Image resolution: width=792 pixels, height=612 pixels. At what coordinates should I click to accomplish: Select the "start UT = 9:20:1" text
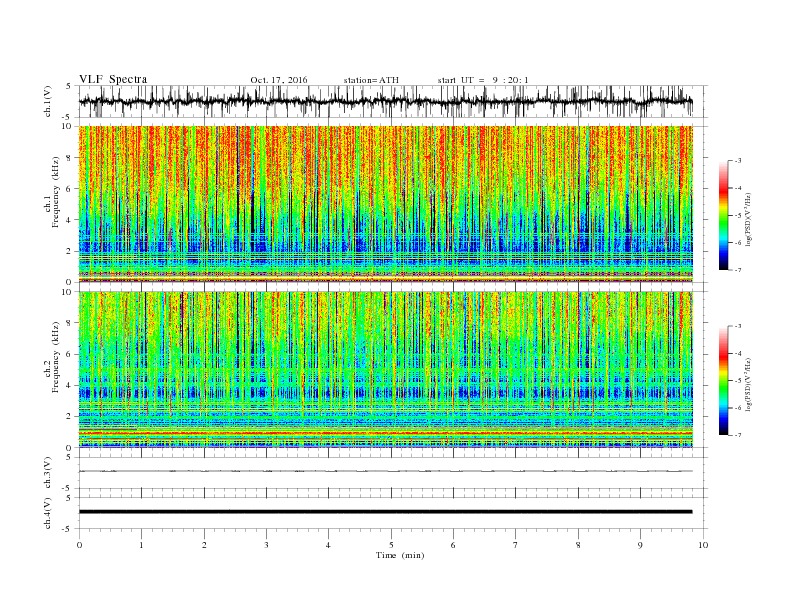click(483, 80)
